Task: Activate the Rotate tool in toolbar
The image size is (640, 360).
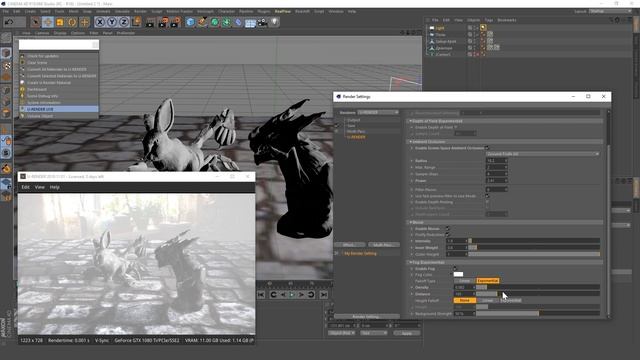Action: (72, 22)
